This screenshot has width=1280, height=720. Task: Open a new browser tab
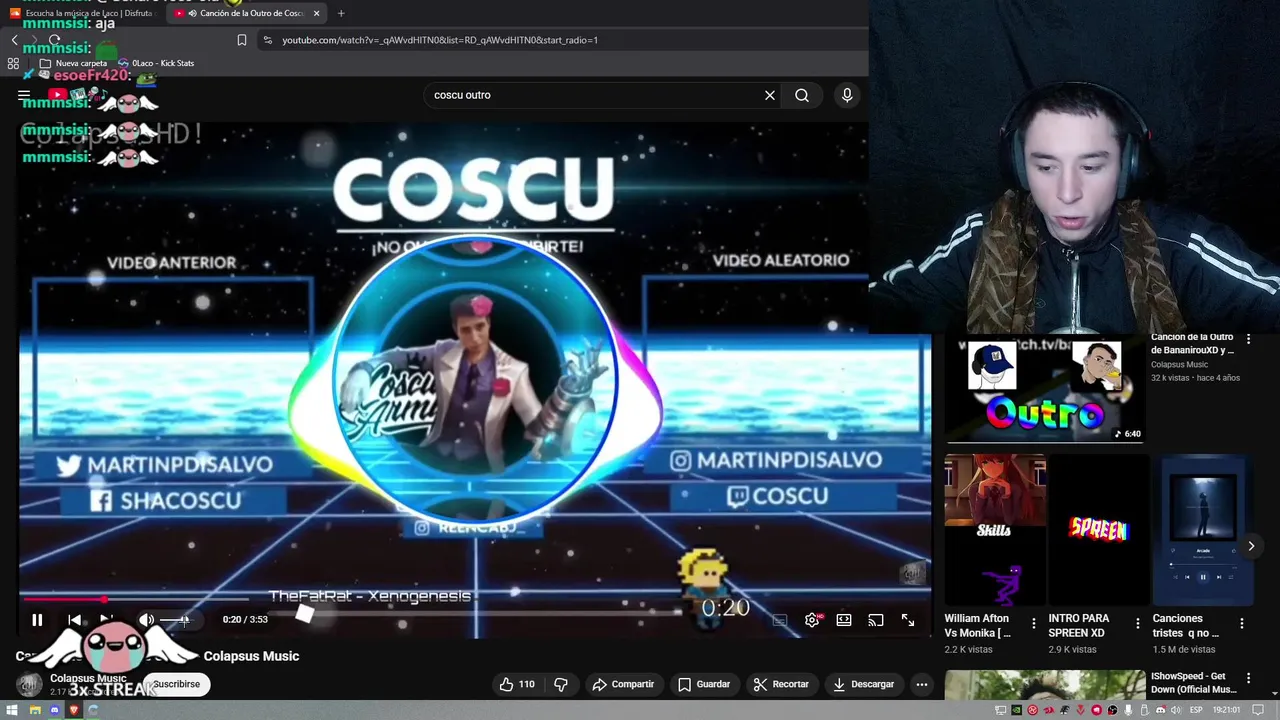tap(341, 13)
